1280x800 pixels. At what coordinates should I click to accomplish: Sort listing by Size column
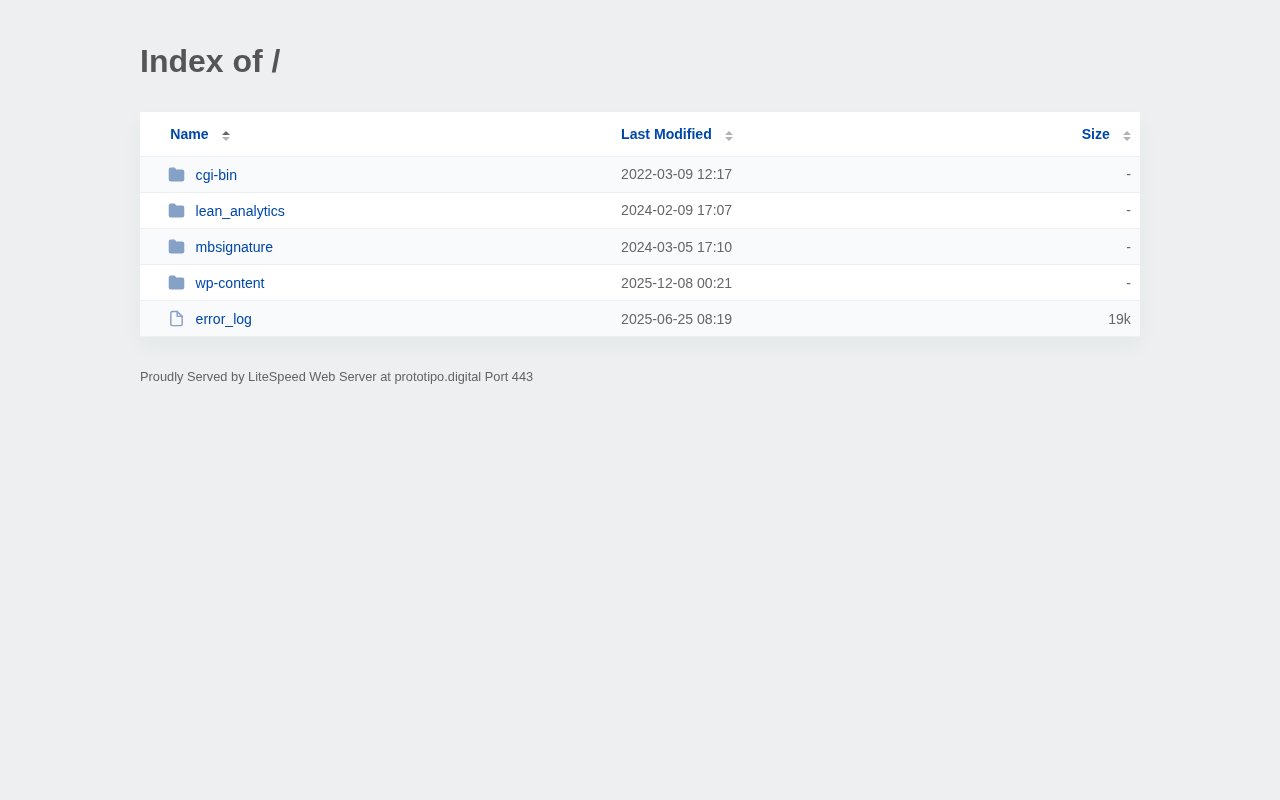click(1095, 134)
